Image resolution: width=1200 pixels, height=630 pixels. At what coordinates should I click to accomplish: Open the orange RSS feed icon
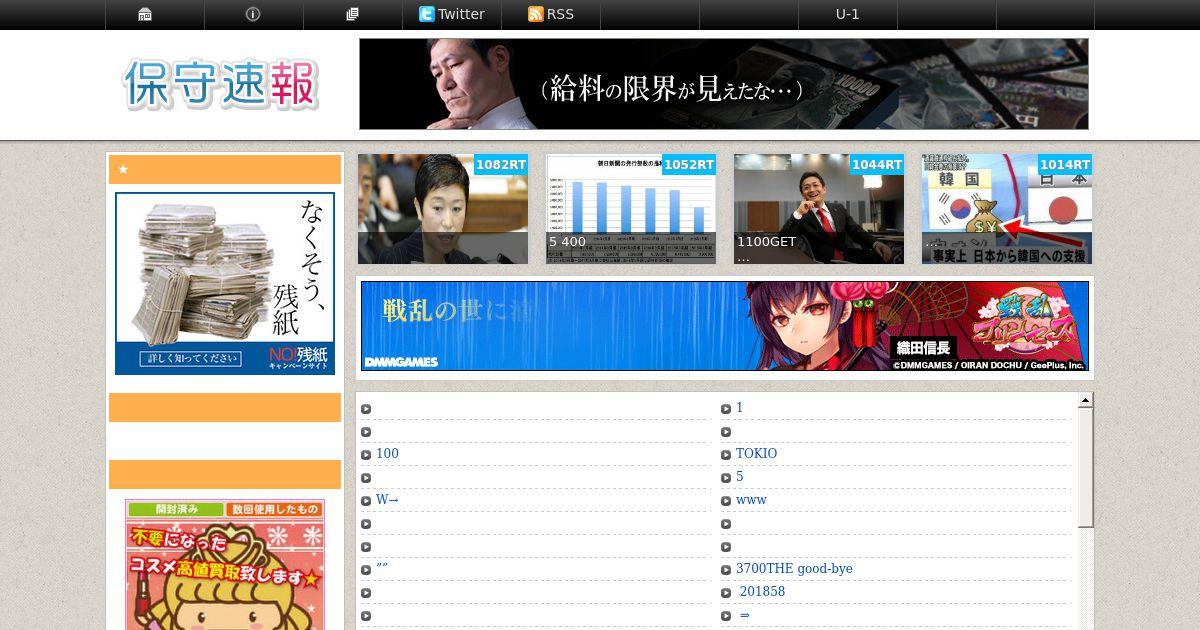pyautogui.click(x=536, y=14)
